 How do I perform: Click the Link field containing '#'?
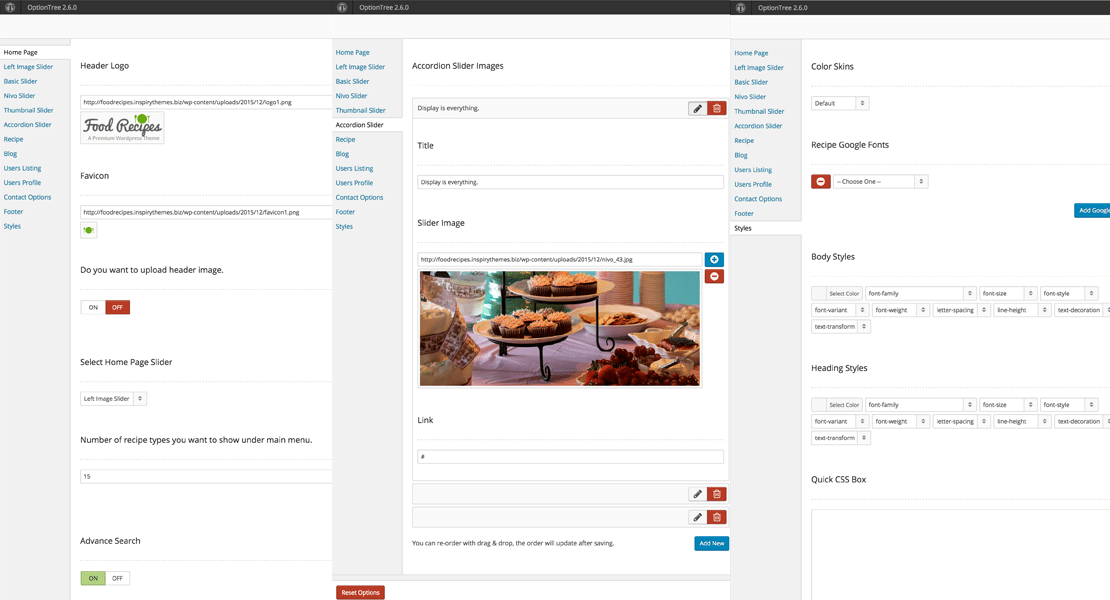tap(571, 456)
